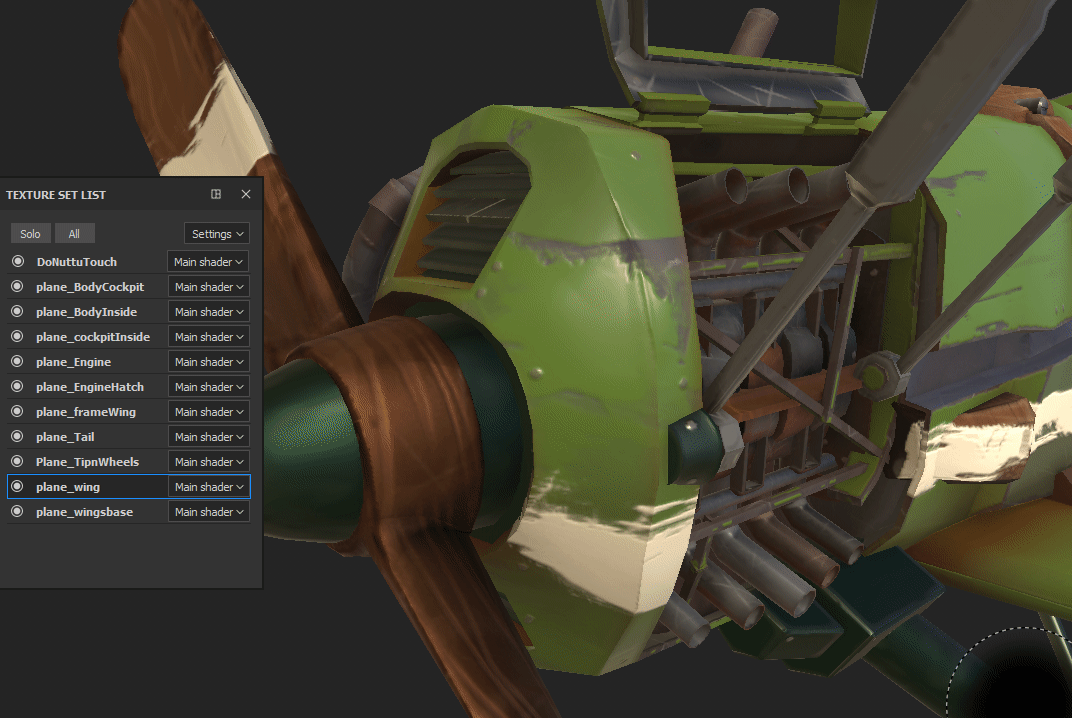Open the Settings dropdown

tap(217, 234)
